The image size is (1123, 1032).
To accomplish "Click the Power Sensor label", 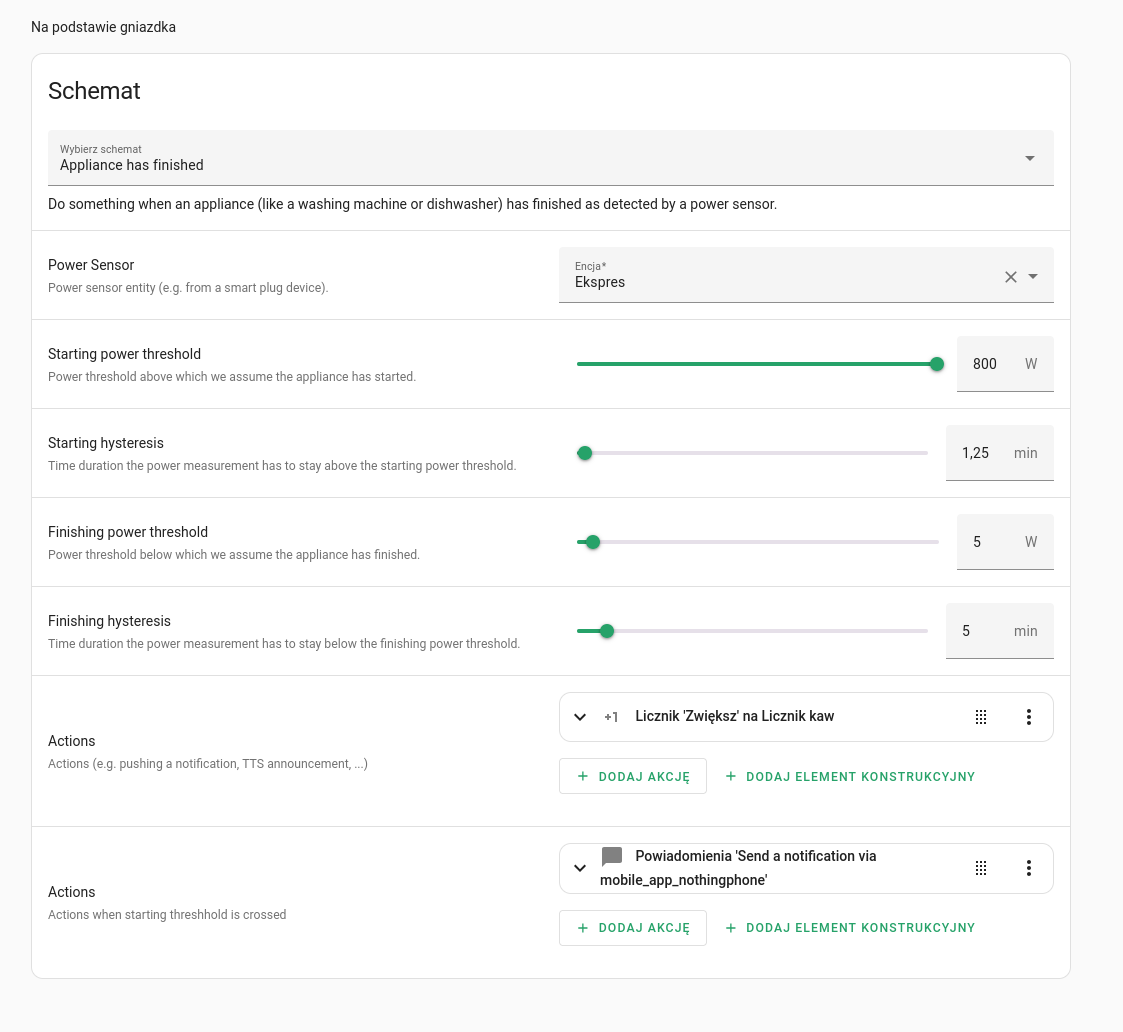I will click(91, 265).
